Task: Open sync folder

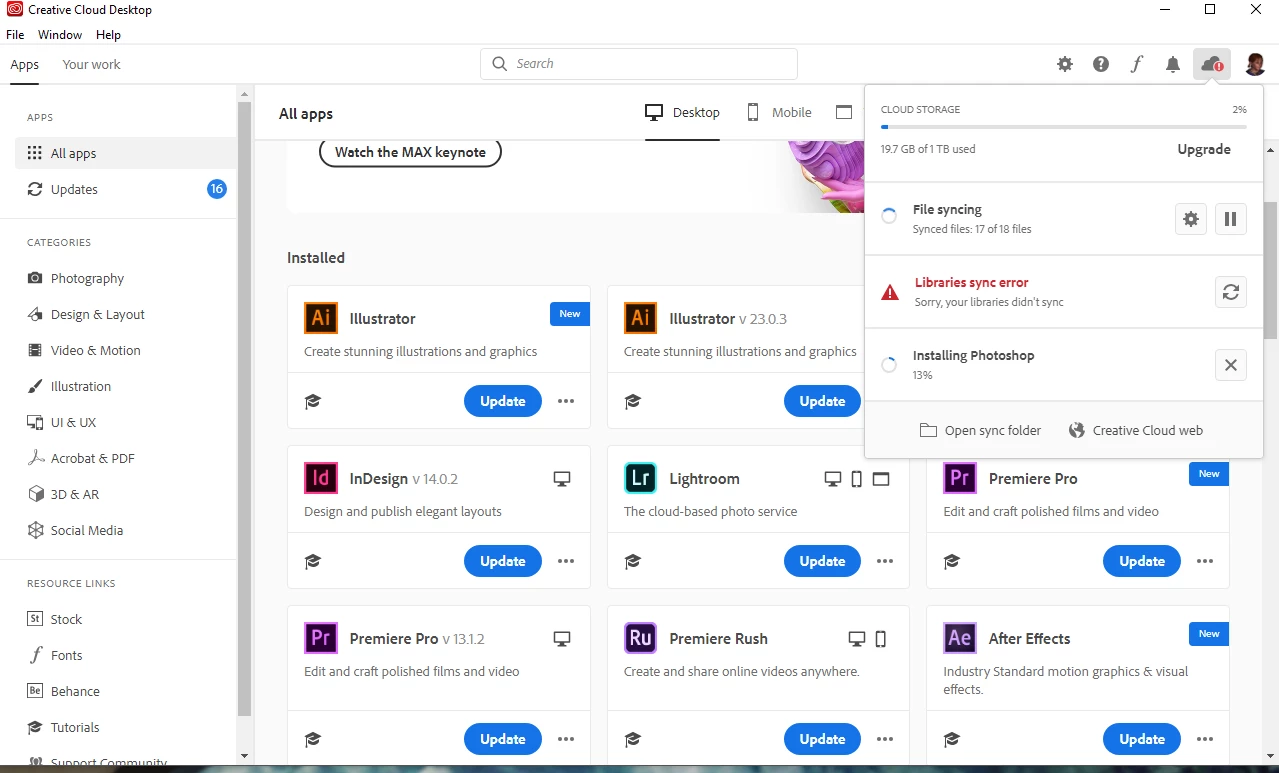Action: [x=980, y=430]
